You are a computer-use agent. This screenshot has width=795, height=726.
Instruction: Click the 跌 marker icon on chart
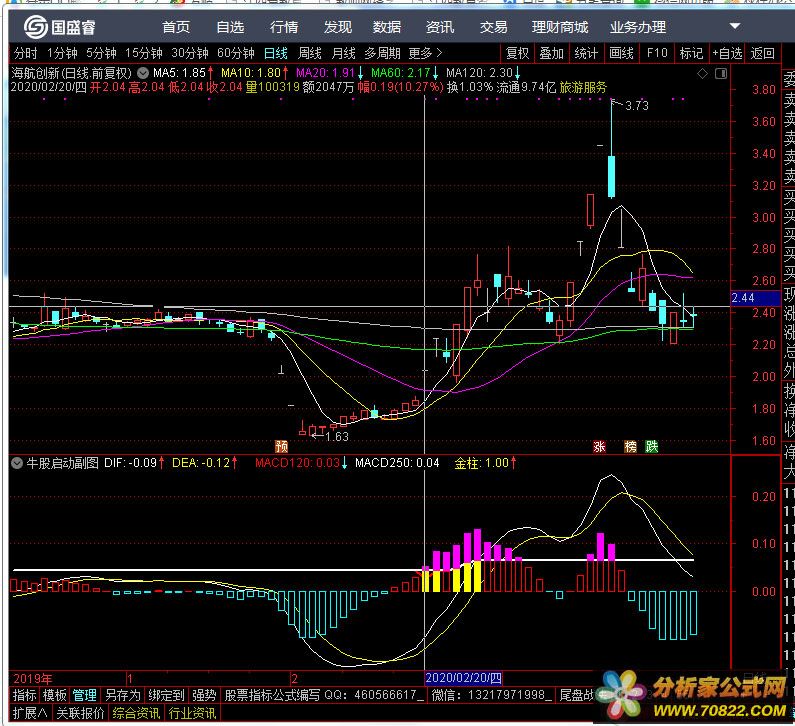(x=652, y=446)
